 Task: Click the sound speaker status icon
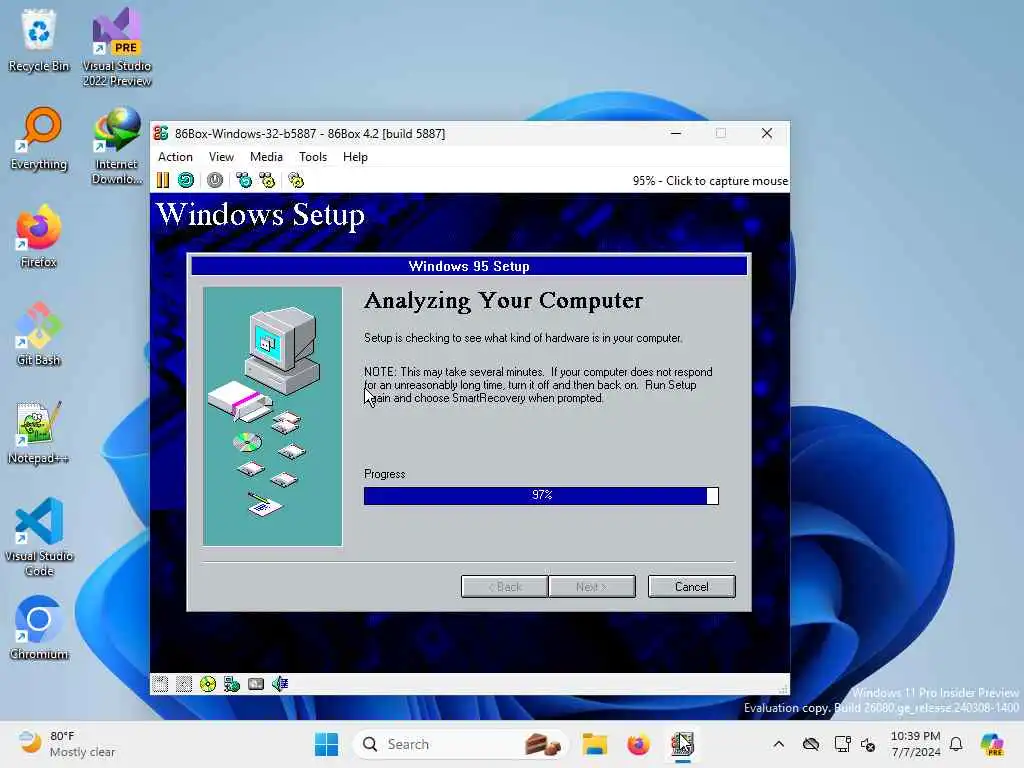point(280,684)
